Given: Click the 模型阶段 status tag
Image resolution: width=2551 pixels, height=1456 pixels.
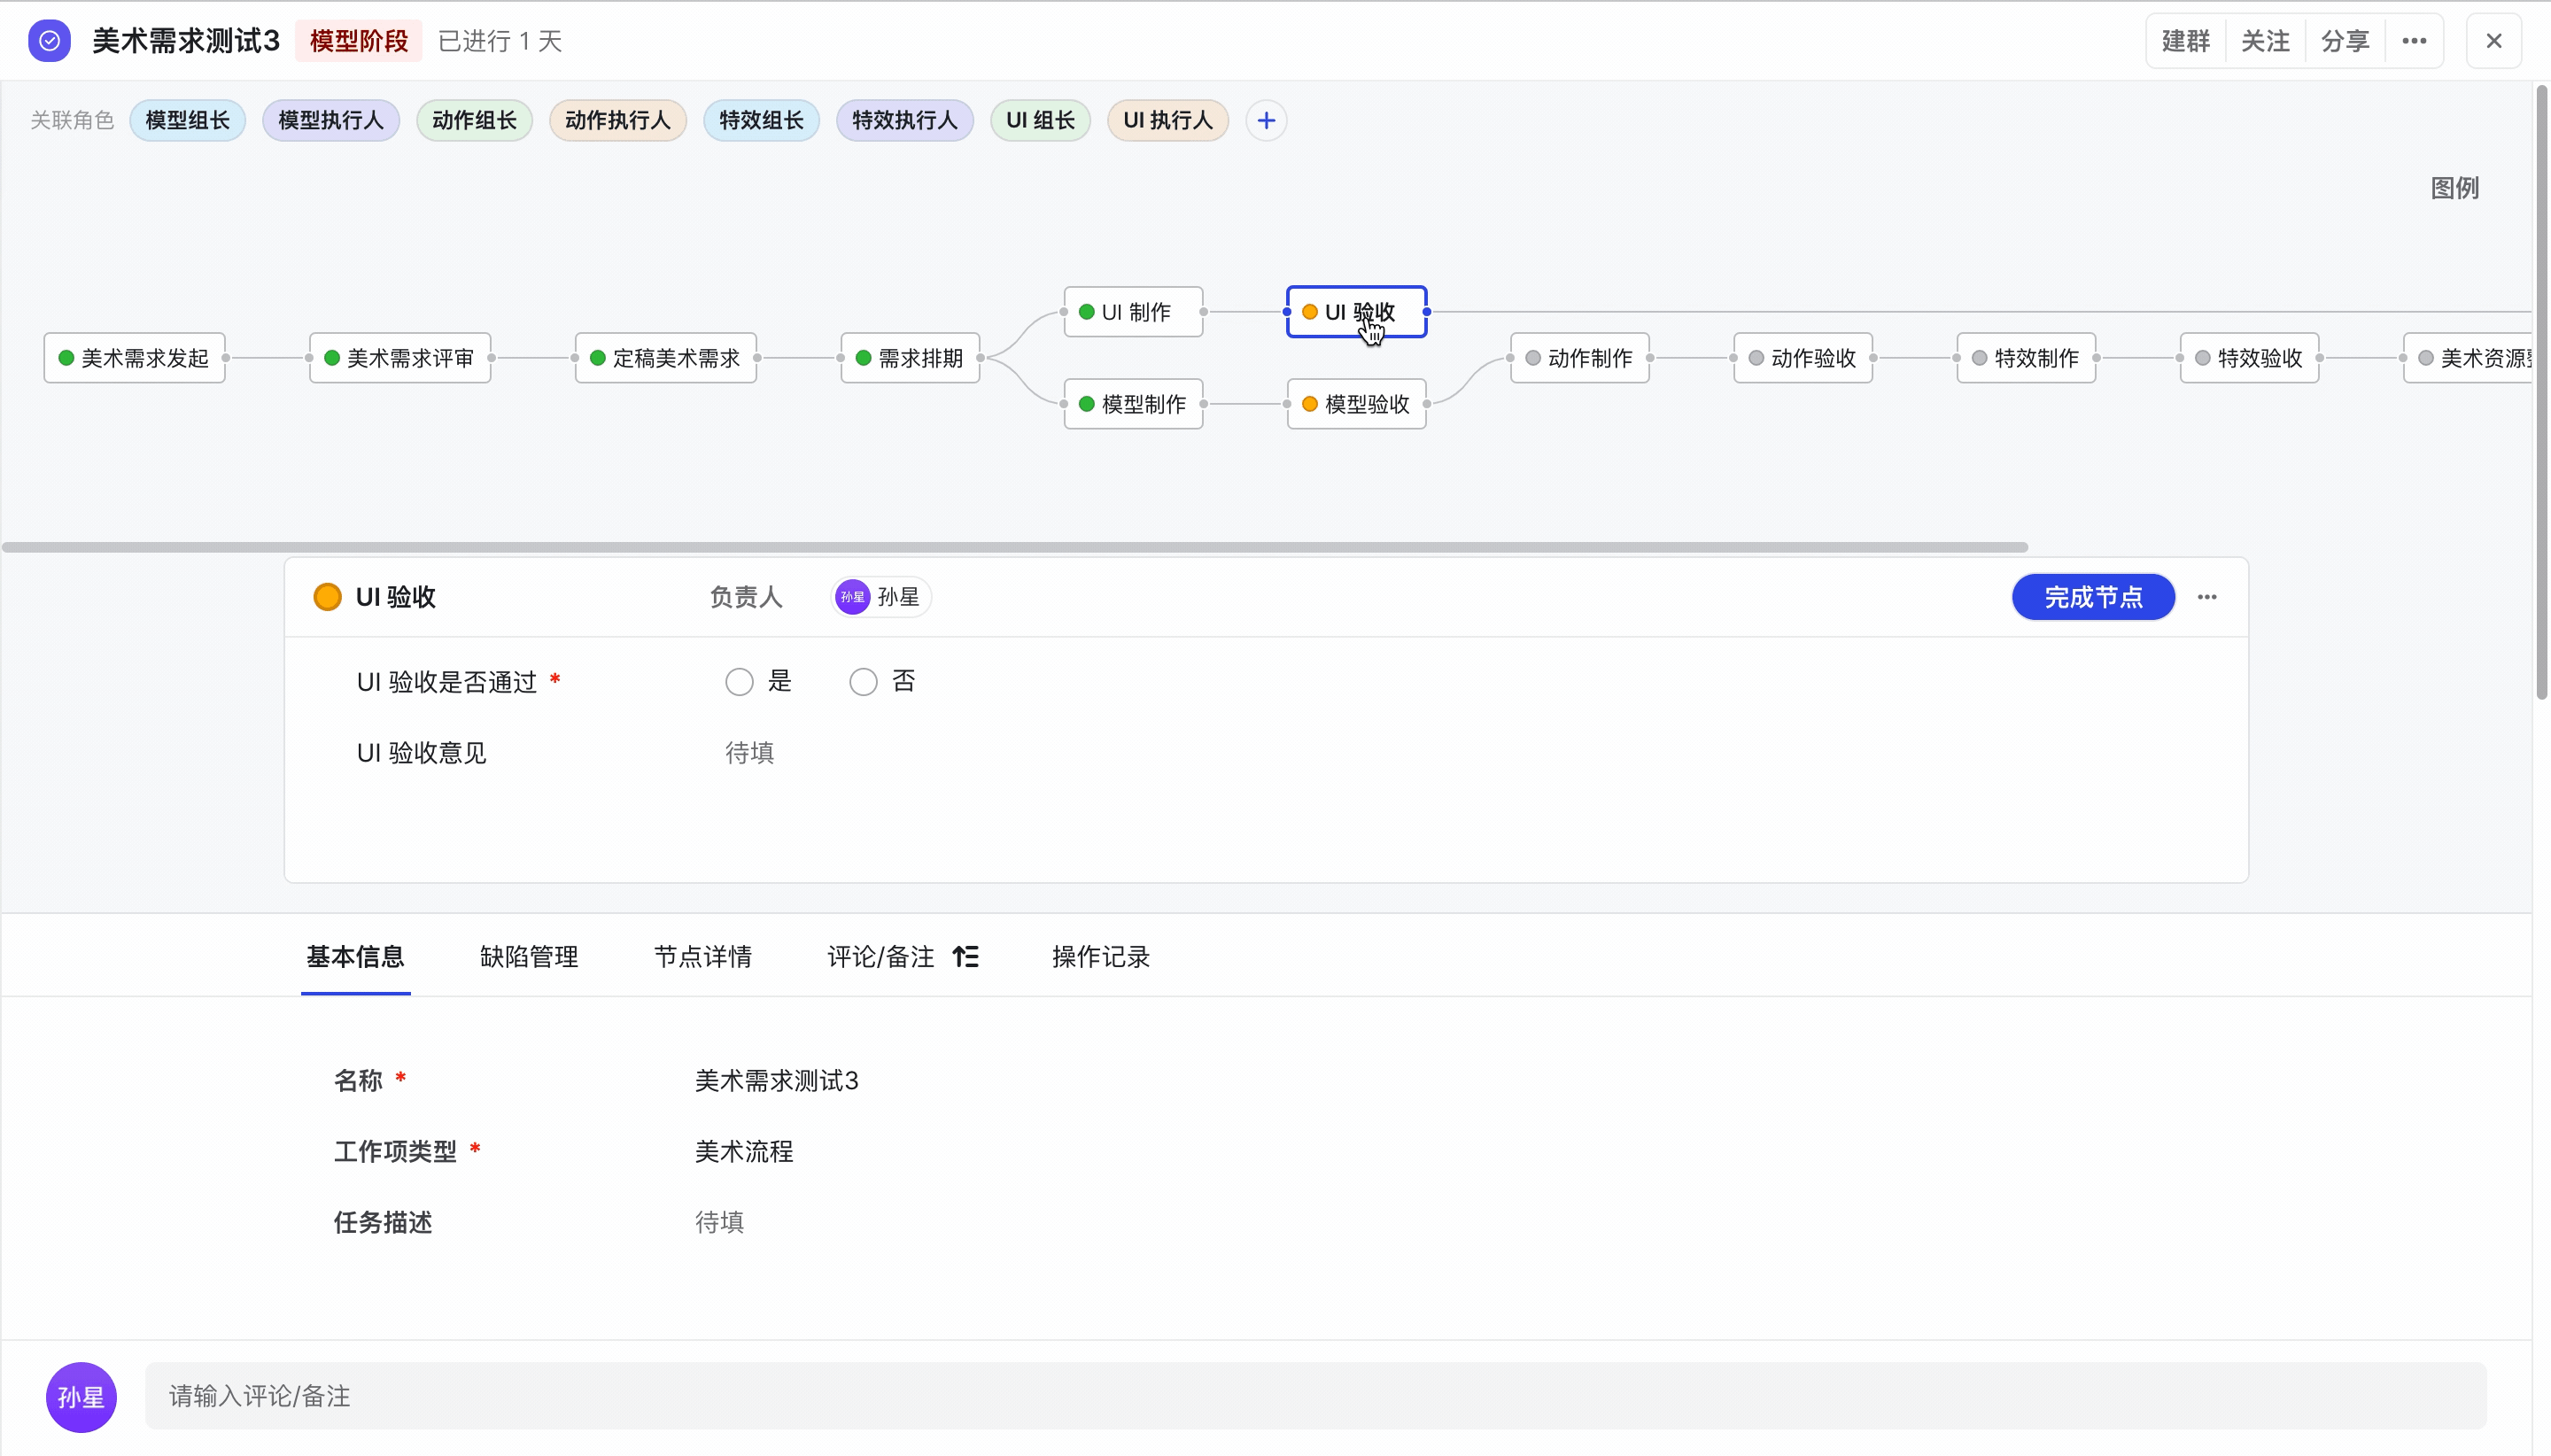Looking at the screenshot, I should point(359,41).
